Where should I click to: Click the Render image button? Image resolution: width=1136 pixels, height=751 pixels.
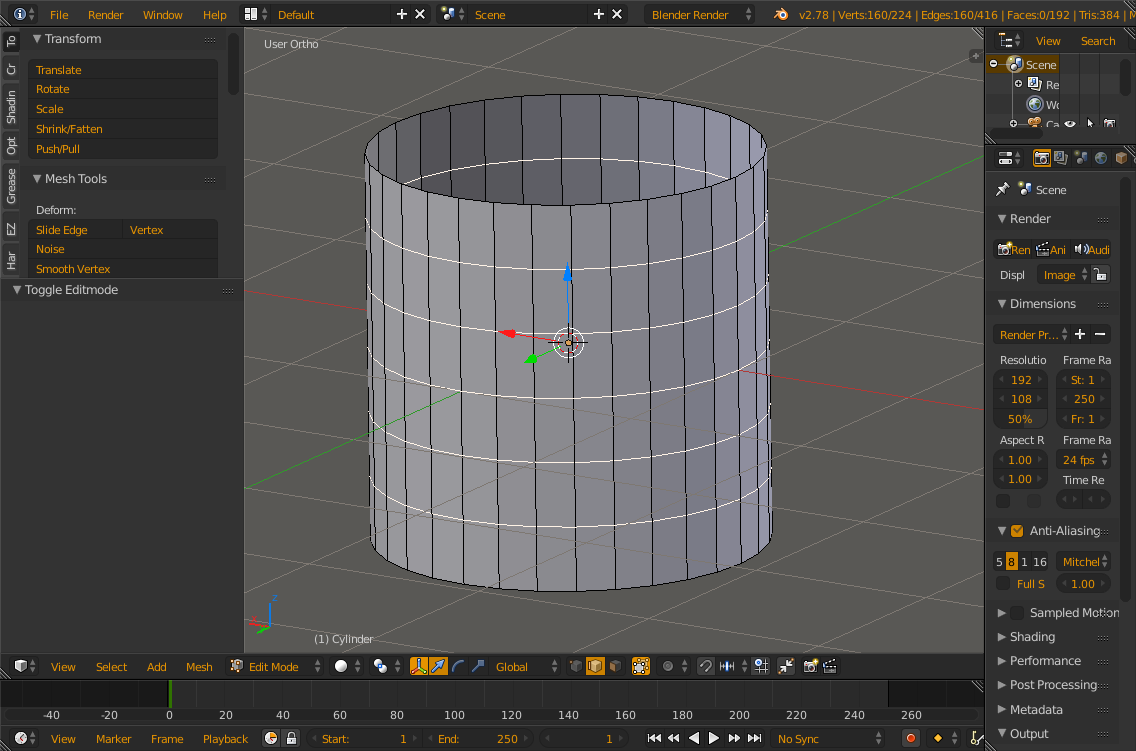[1013, 249]
